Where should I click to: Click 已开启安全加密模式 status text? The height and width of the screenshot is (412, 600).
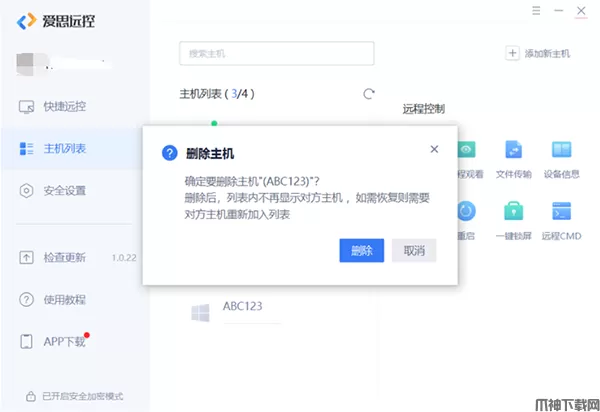coord(83,396)
